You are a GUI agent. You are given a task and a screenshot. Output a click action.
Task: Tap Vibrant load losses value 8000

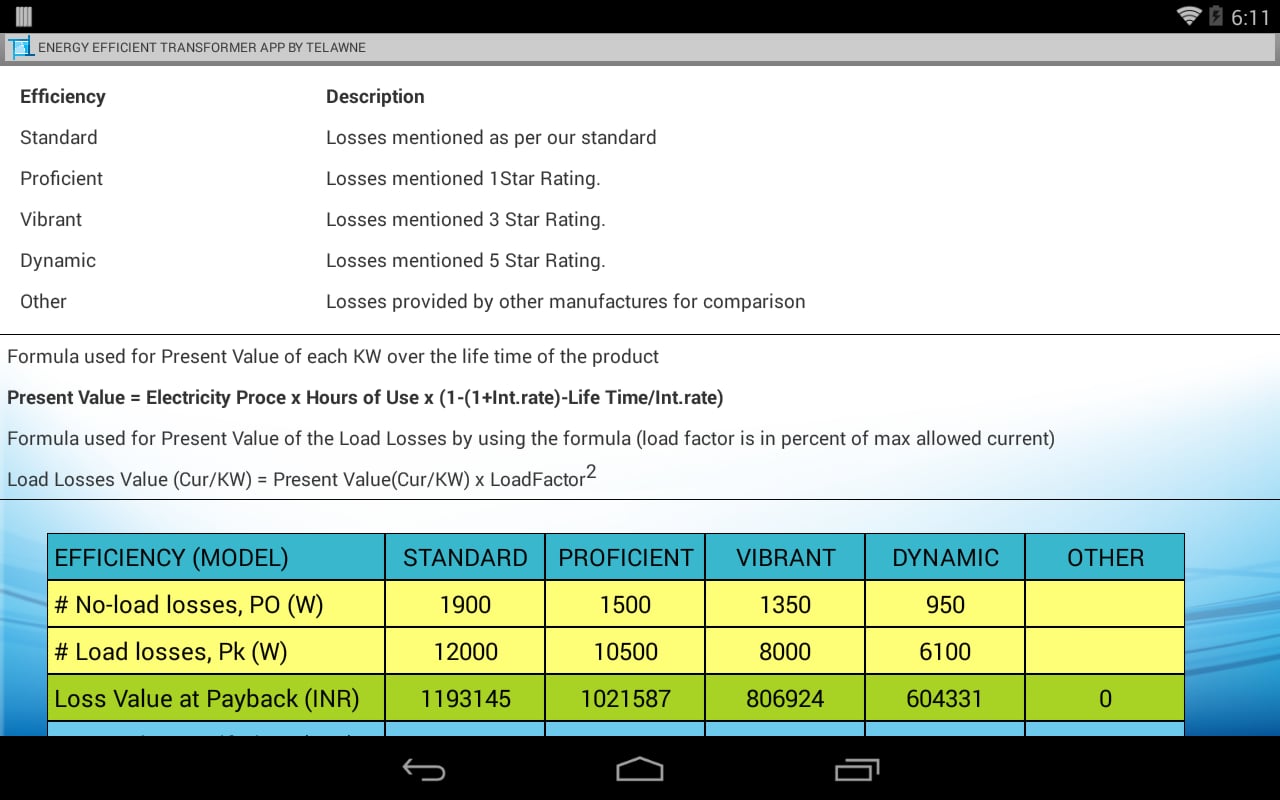click(x=785, y=651)
